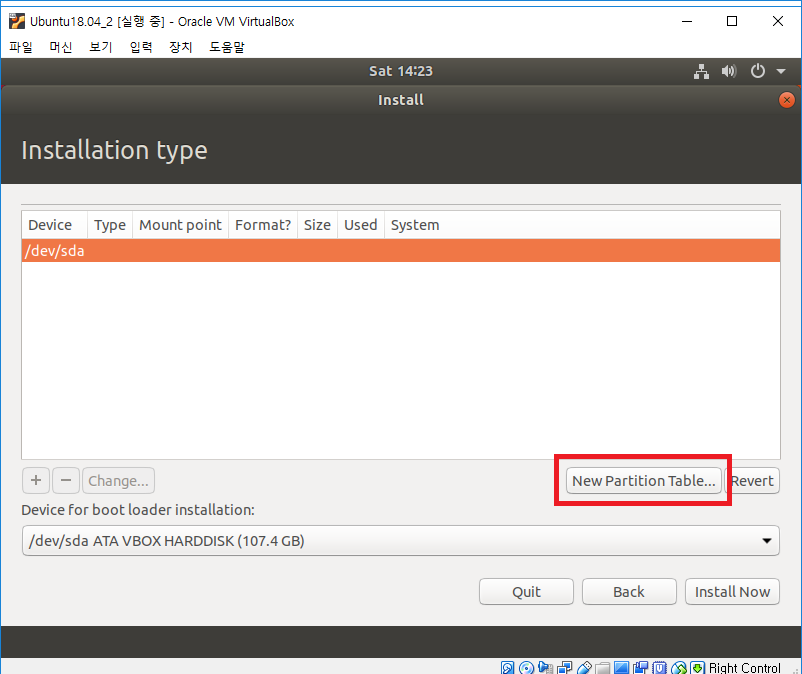
Task: Click the Revert button
Action: tap(752, 480)
